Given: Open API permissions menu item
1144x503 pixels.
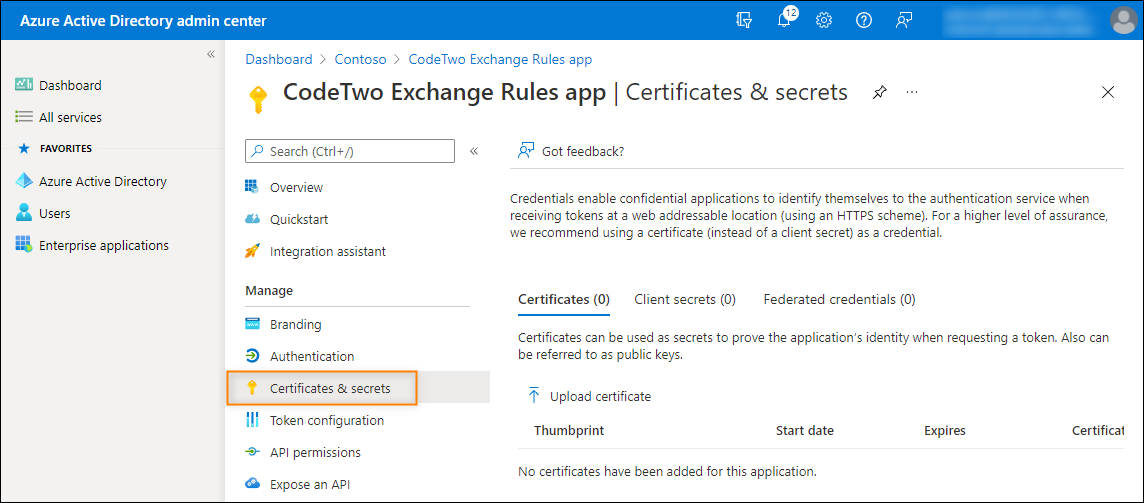Looking at the screenshot, I should point(315,453).
